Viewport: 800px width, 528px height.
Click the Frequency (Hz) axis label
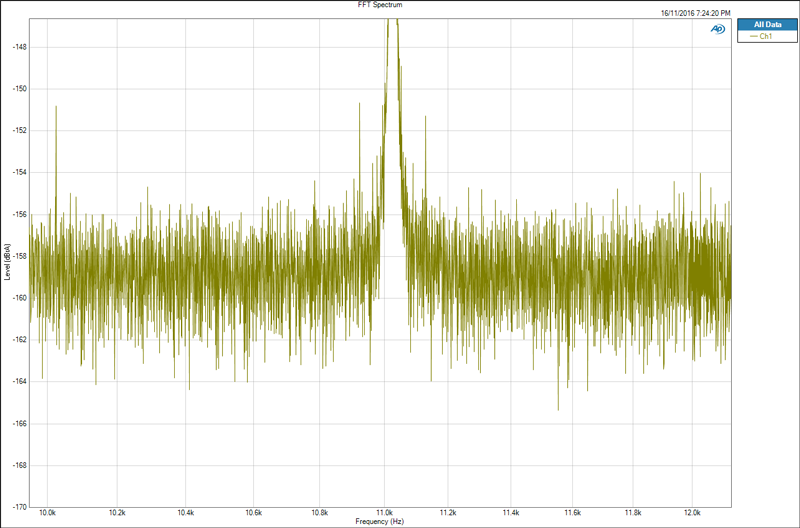coord(380,521)
